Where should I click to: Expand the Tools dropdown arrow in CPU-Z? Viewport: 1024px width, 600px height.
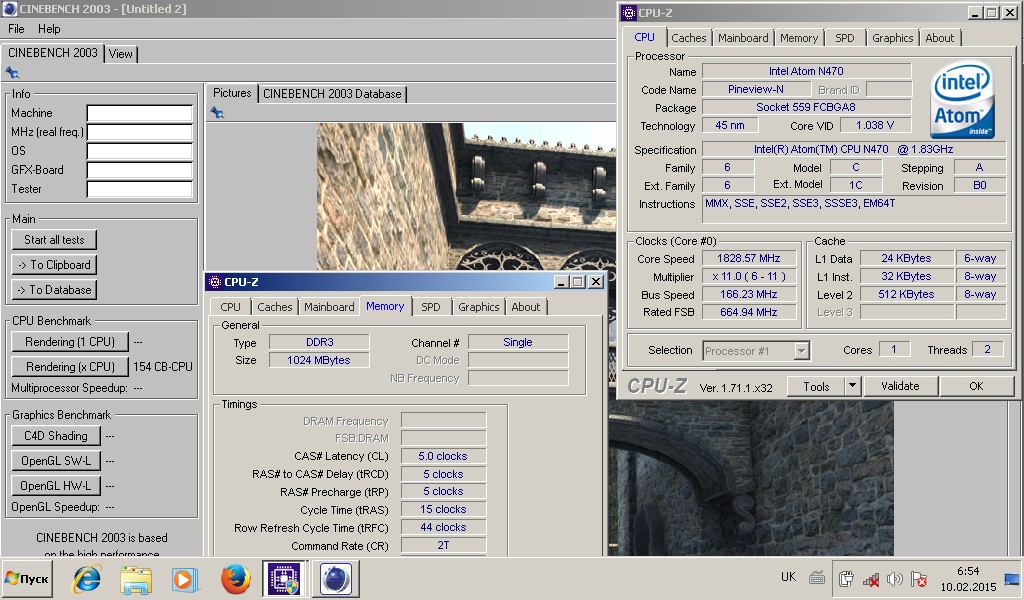click(852, 386)
